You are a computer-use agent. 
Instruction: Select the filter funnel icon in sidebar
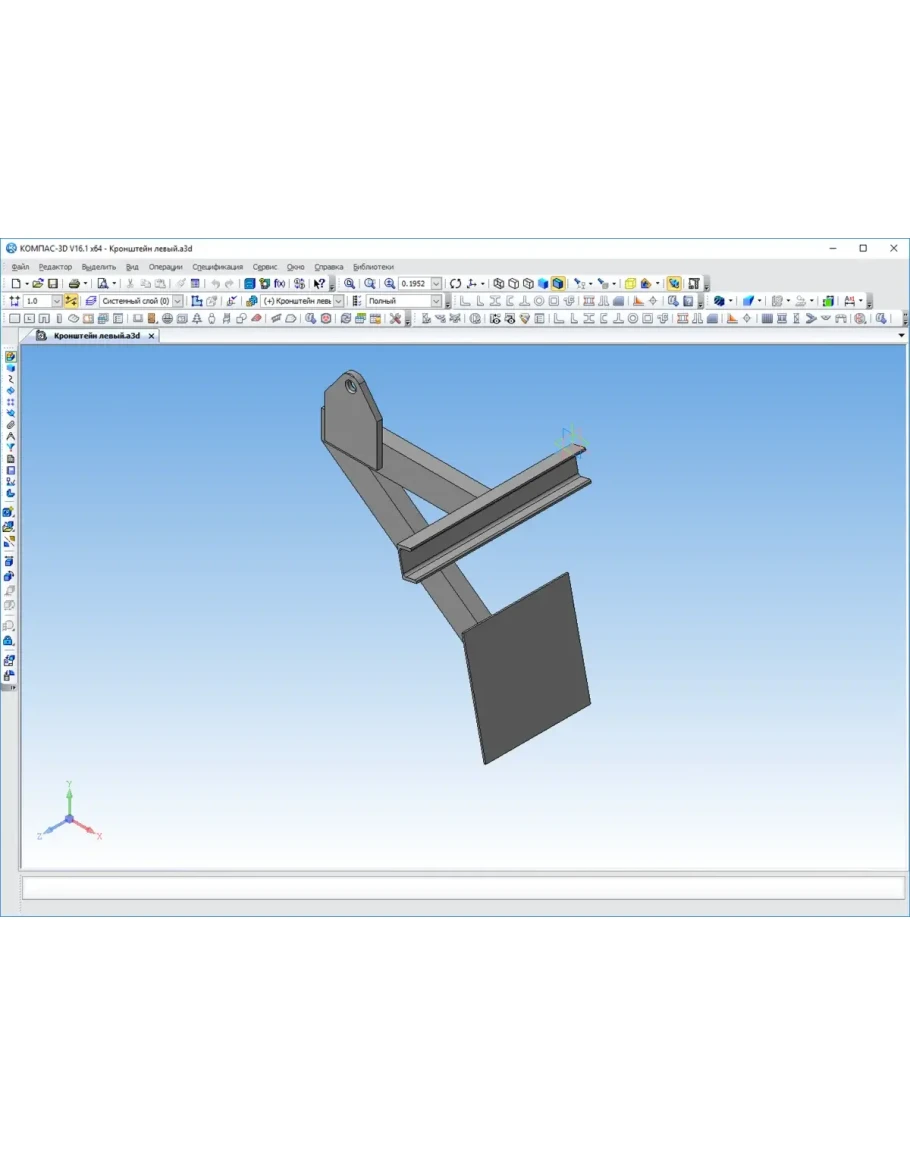coord(10,447)
